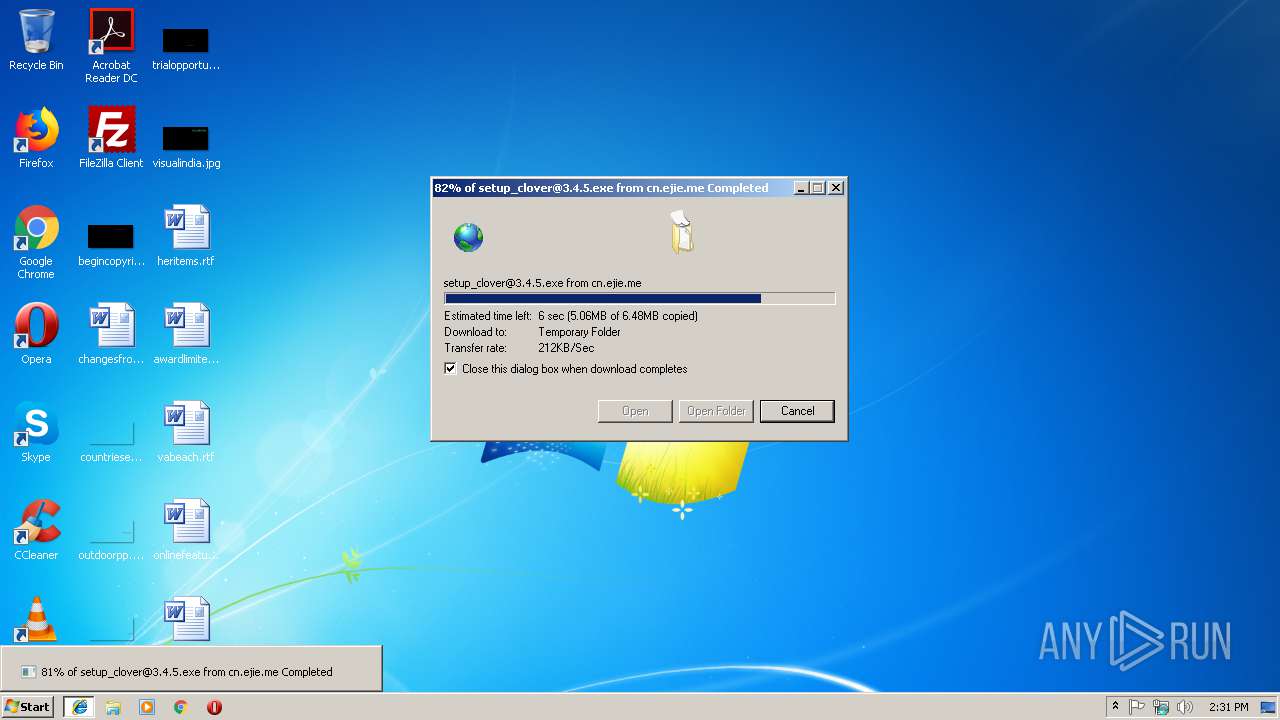Click the 212KB/Sec transfer rate text

tap(566, 348)
